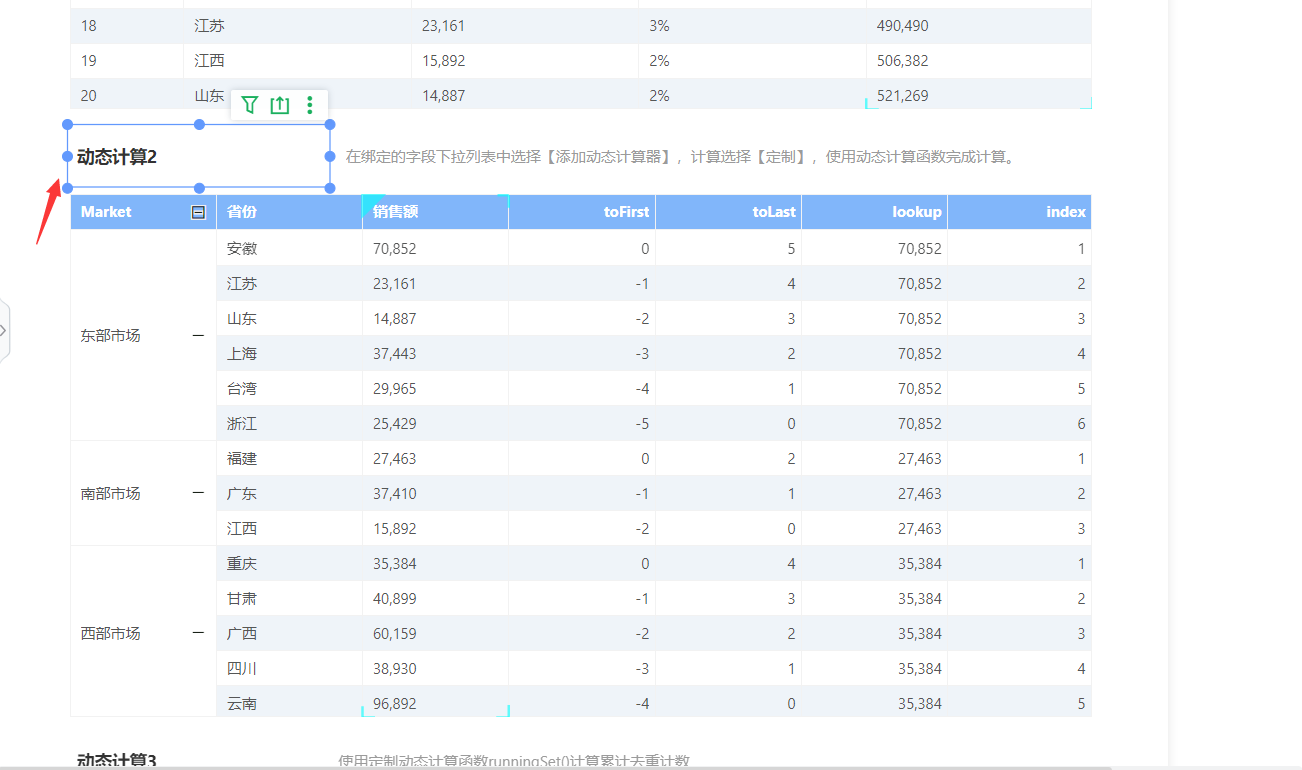Collapse all groups via Market header minus box
Viewport: 1302px width, 770px height.
click(x=198, y=212)
